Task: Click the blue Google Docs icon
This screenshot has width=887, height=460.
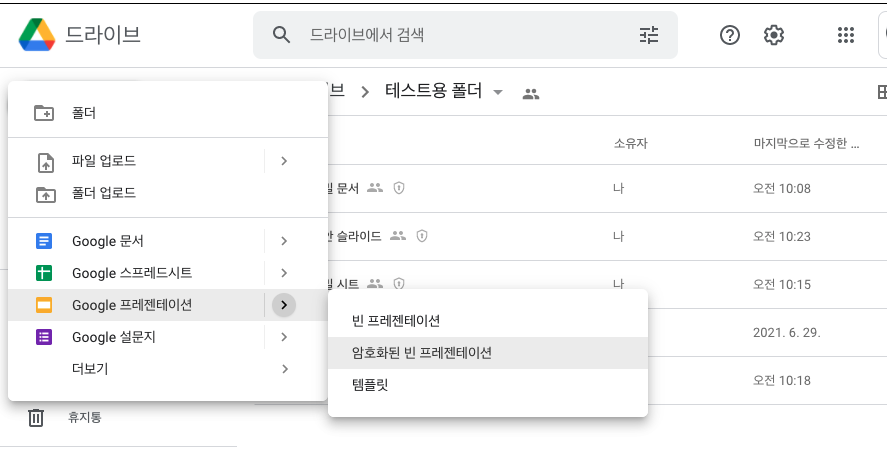Action: (44, 241)
